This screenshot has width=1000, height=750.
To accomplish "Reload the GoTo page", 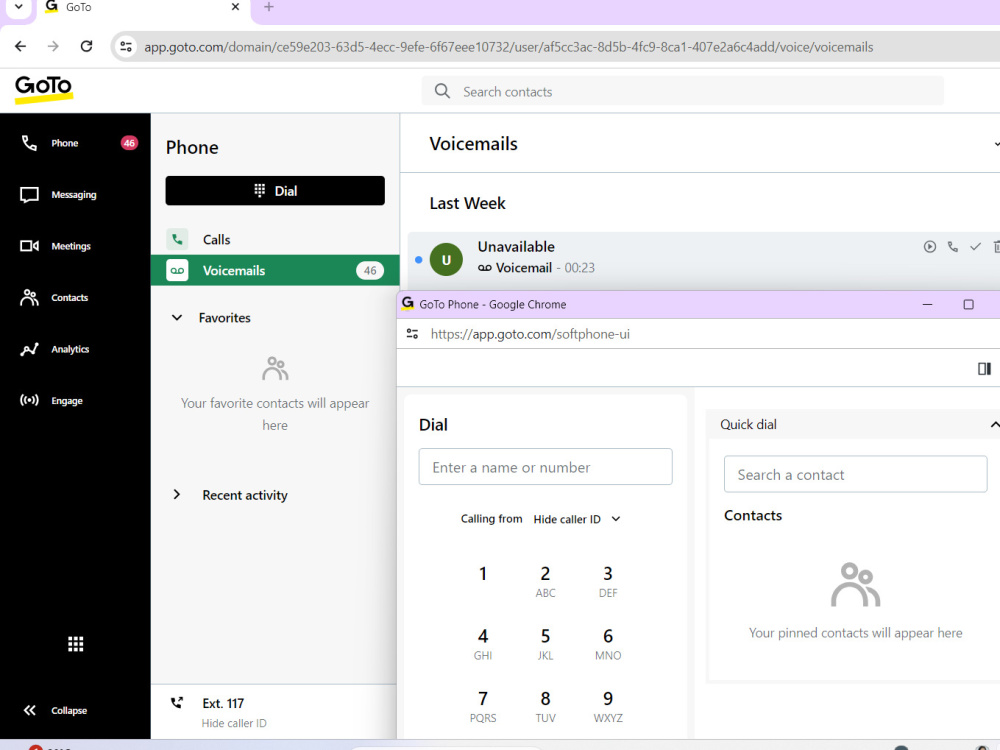I will click(87, 47).
